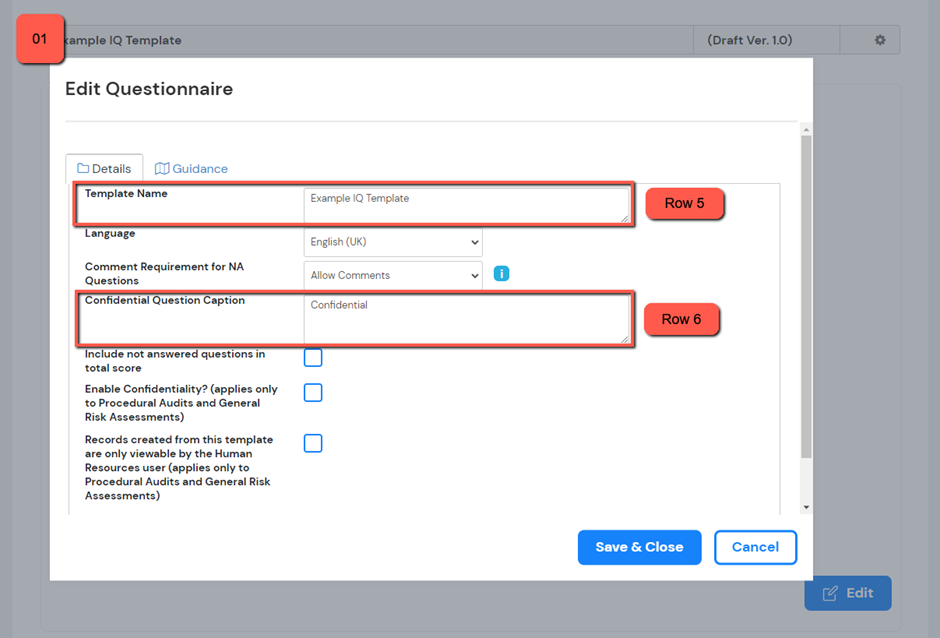Switch to the Details tab
Viewport: 940px width, 638px height.
[x=104, y=169]
